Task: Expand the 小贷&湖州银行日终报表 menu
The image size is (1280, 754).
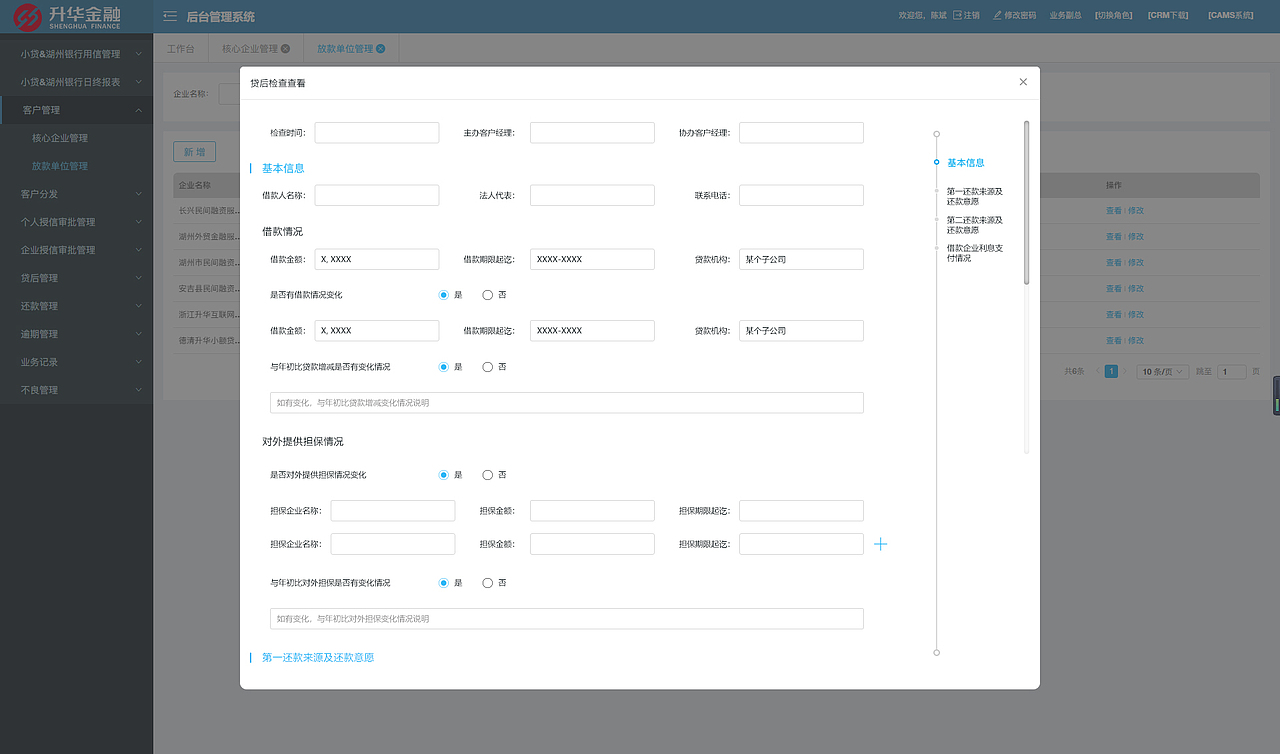Action: pos(77,82)
